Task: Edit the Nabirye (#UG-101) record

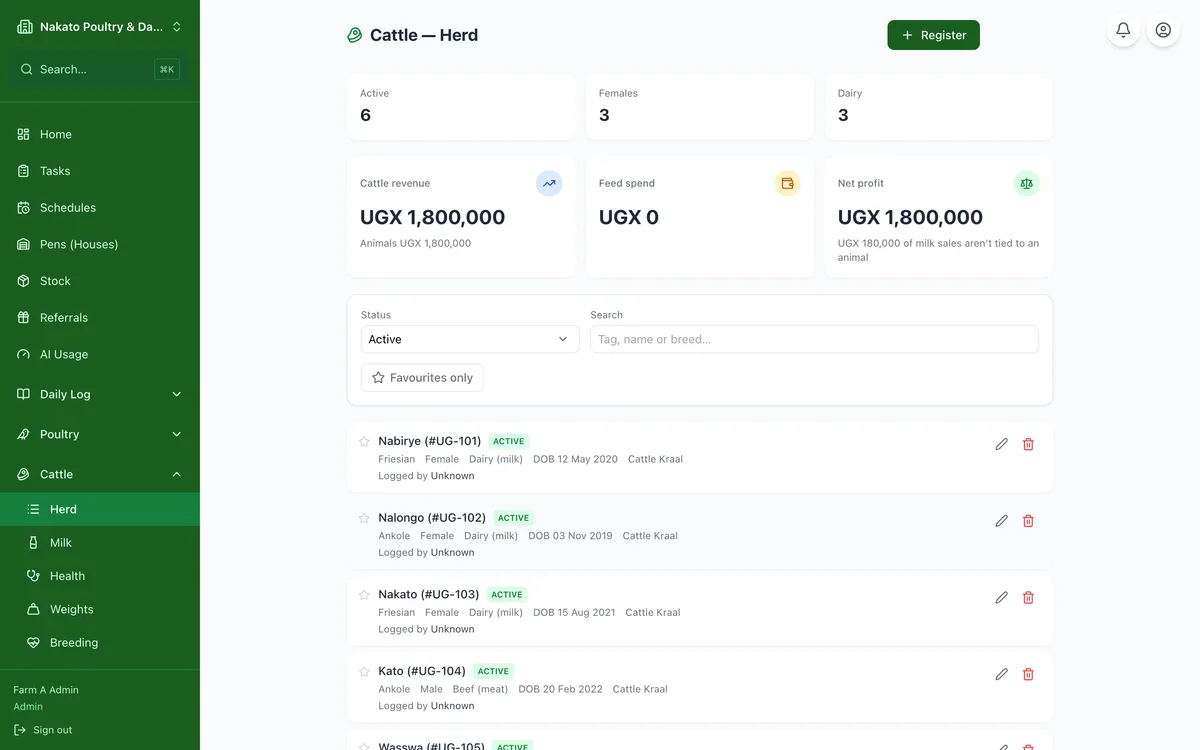Action: coord(1001,444)
